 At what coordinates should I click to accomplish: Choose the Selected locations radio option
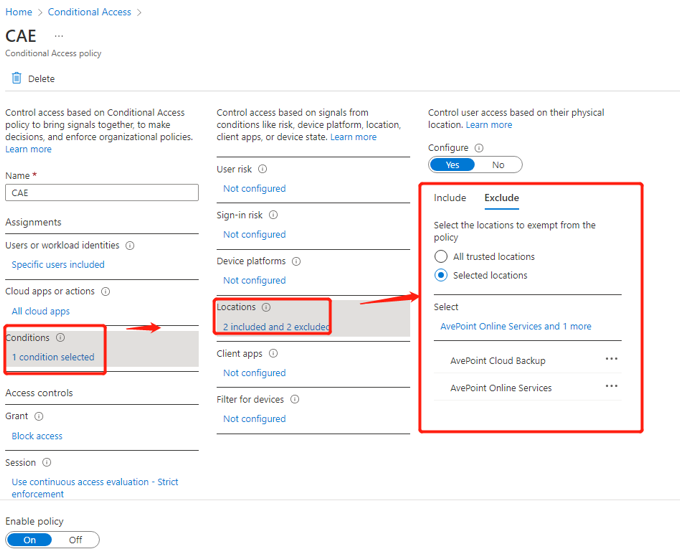point(441,275)
